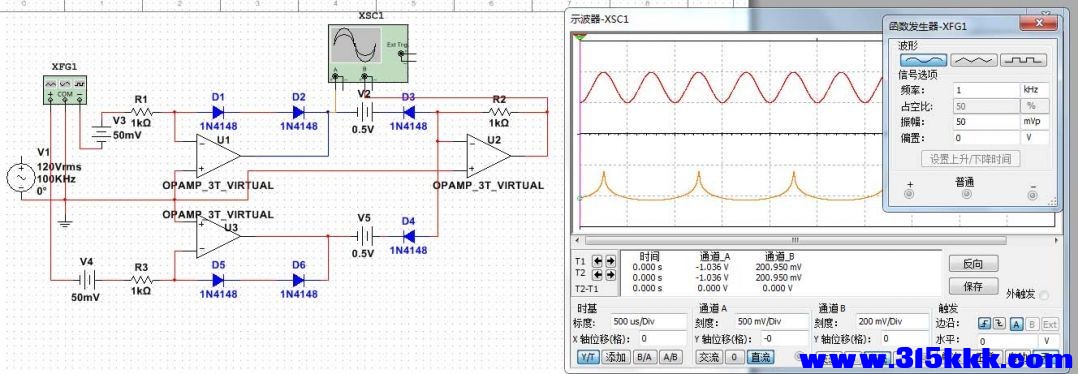This screenshot has height=374, width=1078.
Task: Click the 设置上升/下降时间 button
Action: click(x=971, y=159)
